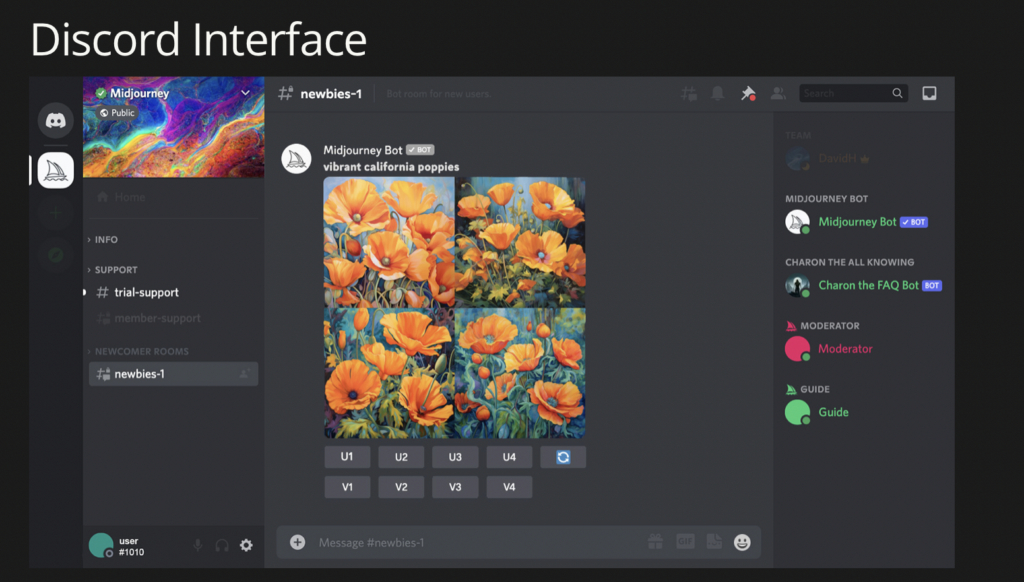1024x582 pixels.
Task: Create variations with V1 button
Action: coord(347,487)
